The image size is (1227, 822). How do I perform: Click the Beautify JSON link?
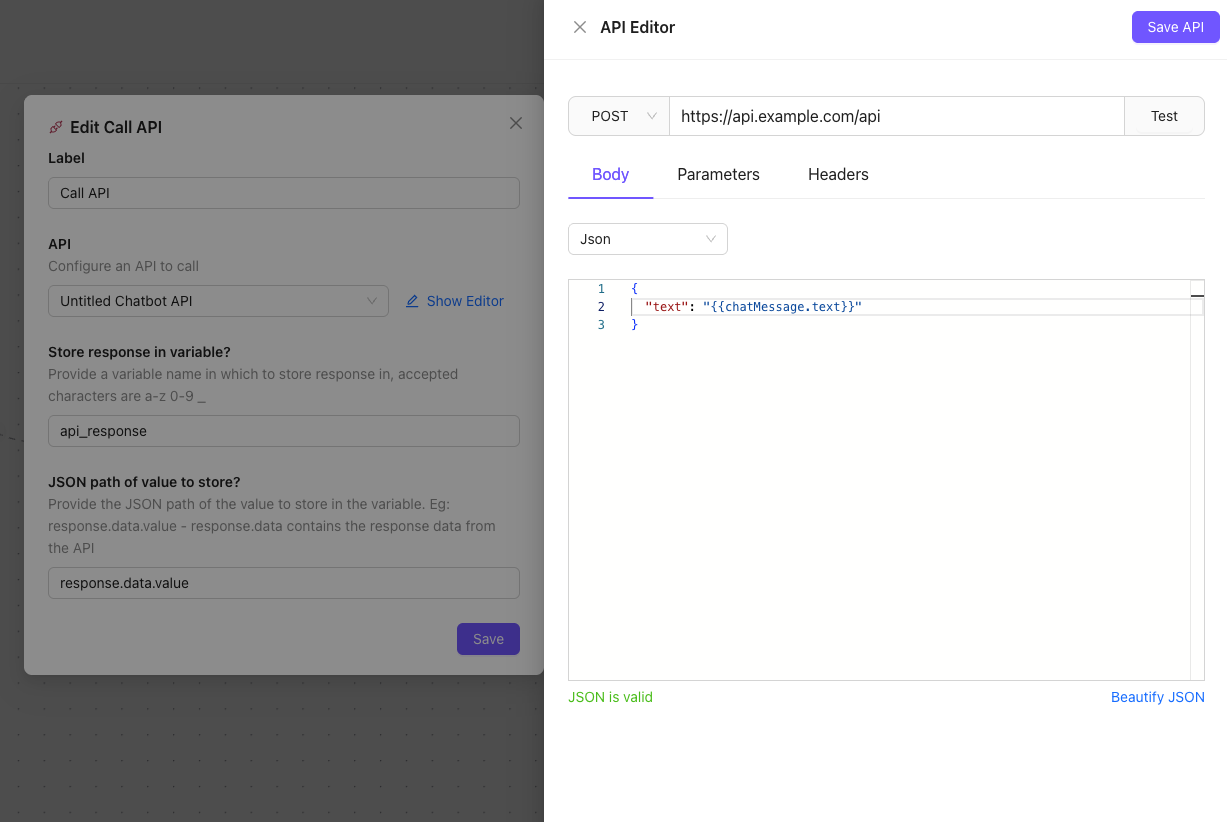click(1157, 697)
